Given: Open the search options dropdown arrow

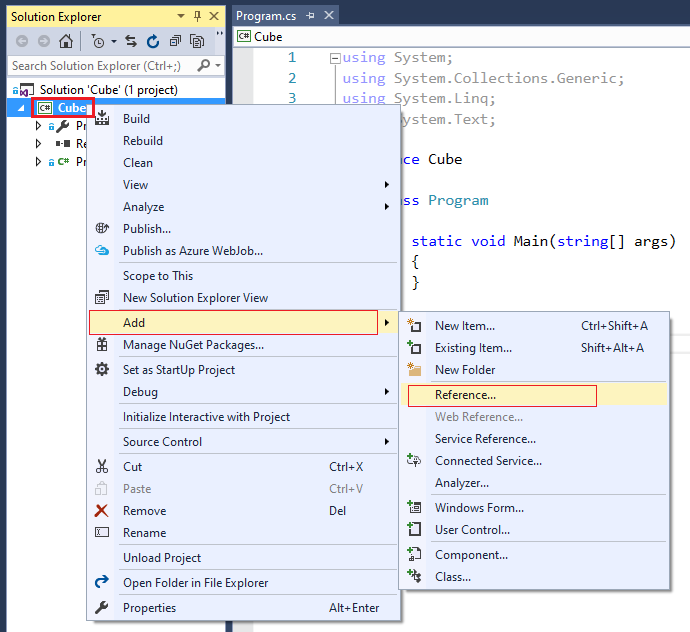Looking at the screenshot, I should tap(218, 66).
